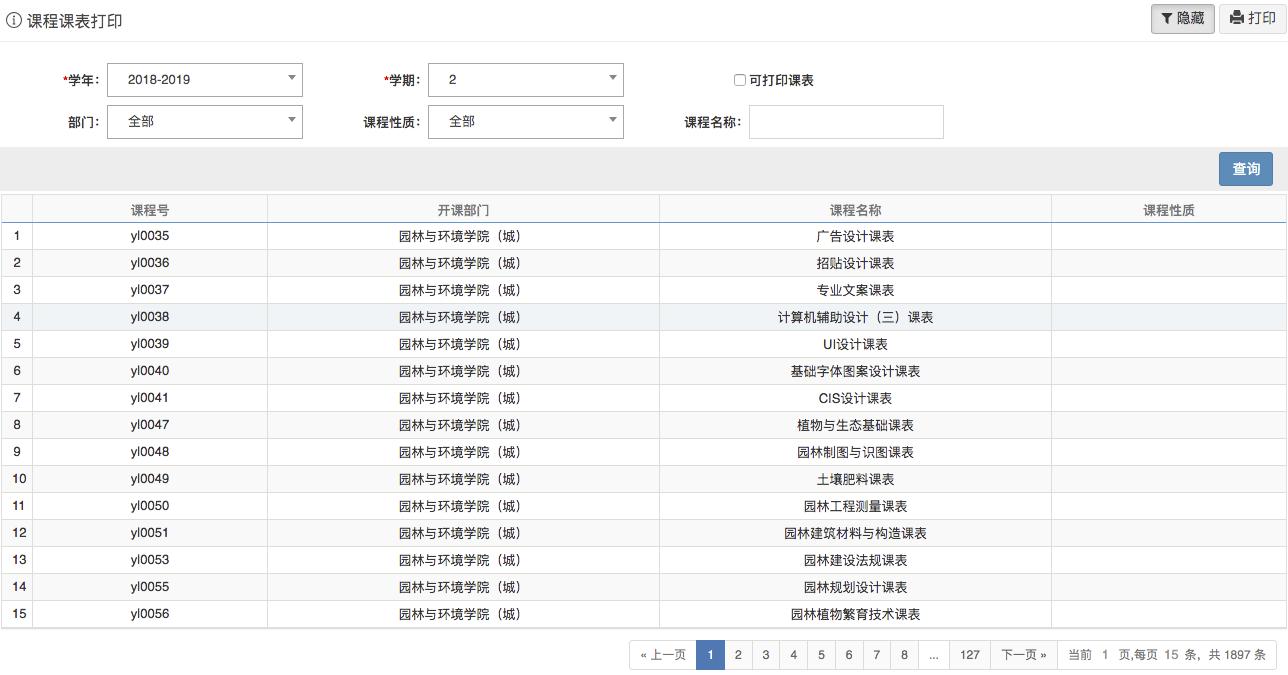Screen dimensions: 1288x675
Task: Click the ellipsis between pages 8 and 127
Action: pos(933,654)
